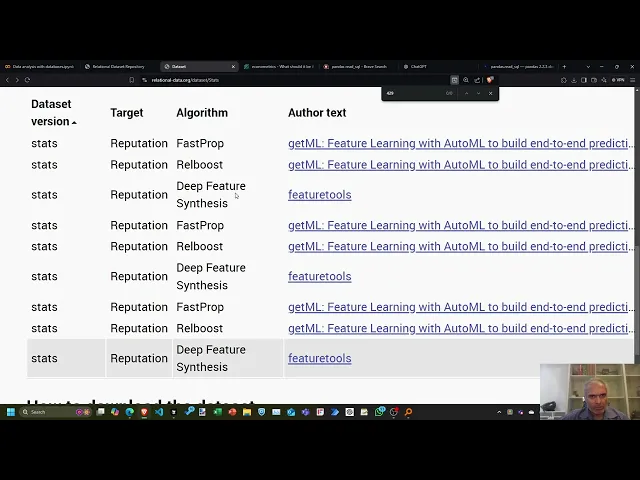Switch to econometrics tab
This screenshot has width=640, height=480.
pos(278,67)
